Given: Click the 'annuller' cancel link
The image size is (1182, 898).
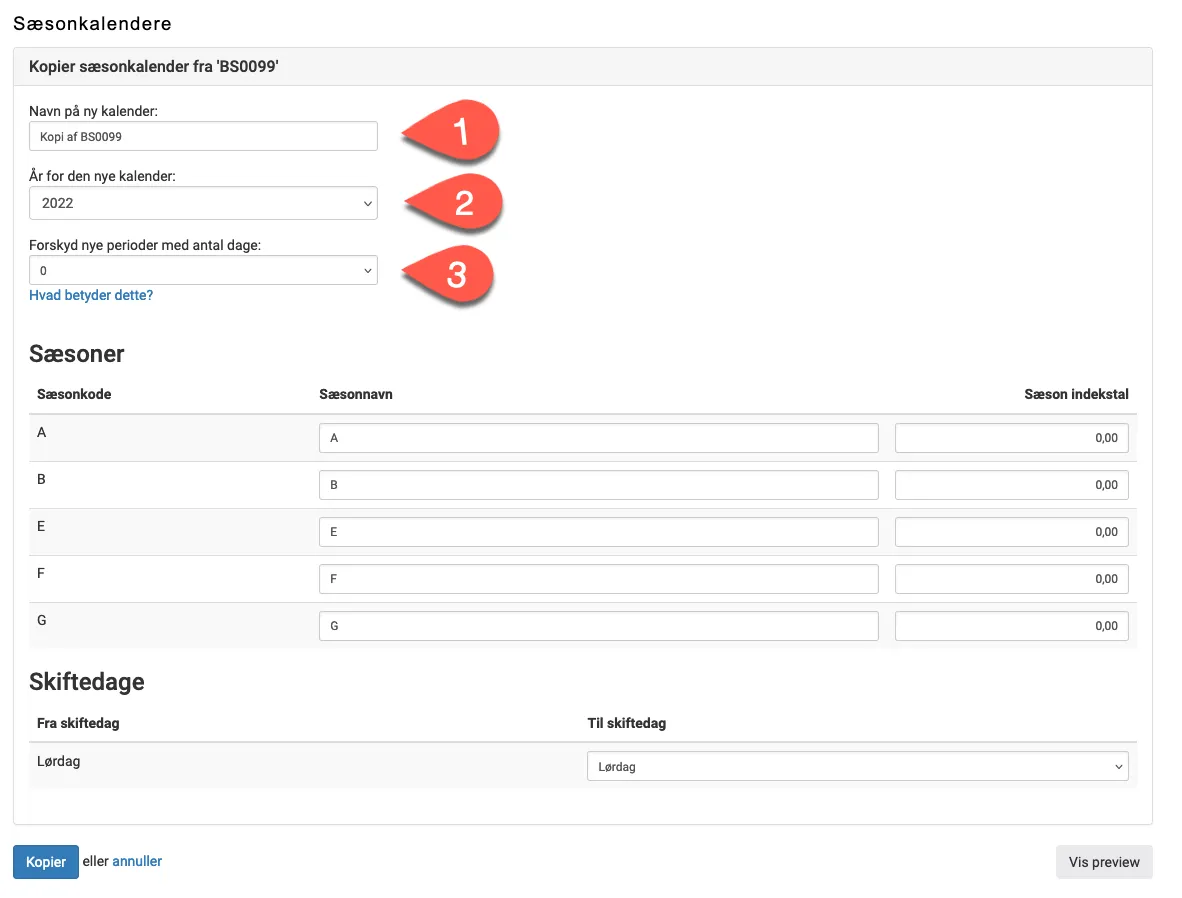Looking at the screenshot, I should (x=137, y=861).
